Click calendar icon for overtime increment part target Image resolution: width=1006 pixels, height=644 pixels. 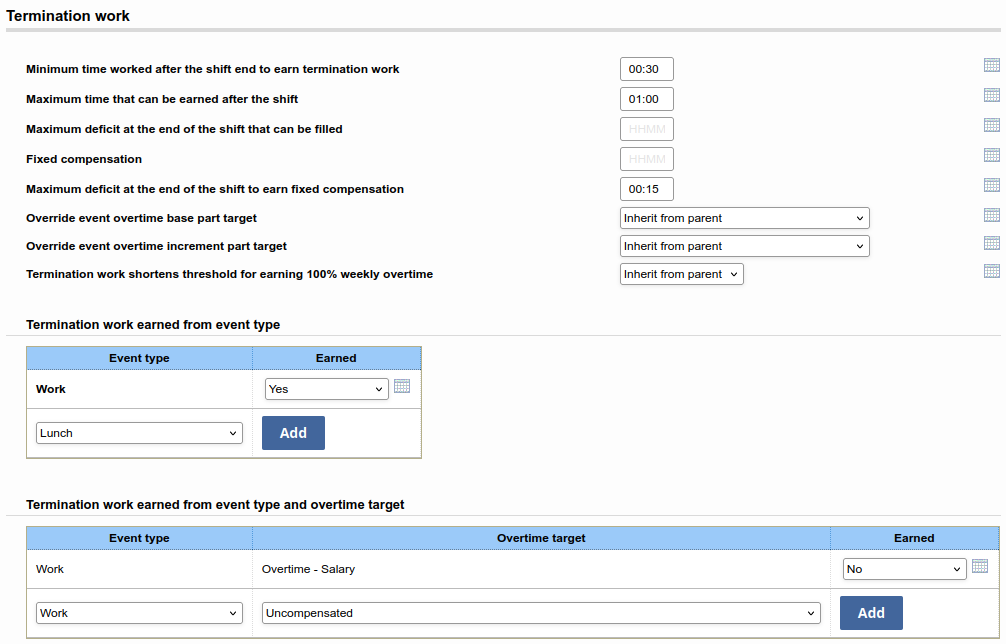(991, 243)
